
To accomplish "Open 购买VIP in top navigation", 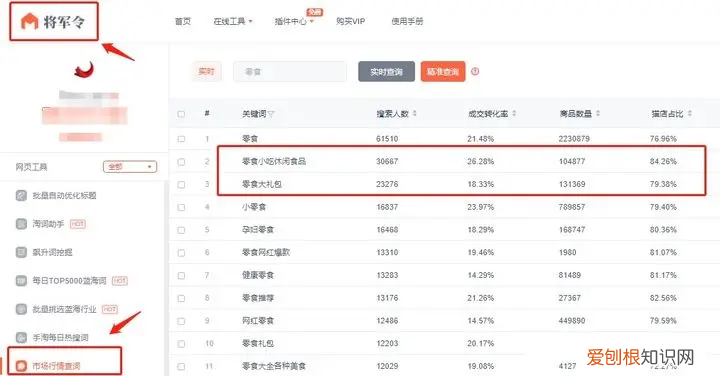I will click(350, 21).
